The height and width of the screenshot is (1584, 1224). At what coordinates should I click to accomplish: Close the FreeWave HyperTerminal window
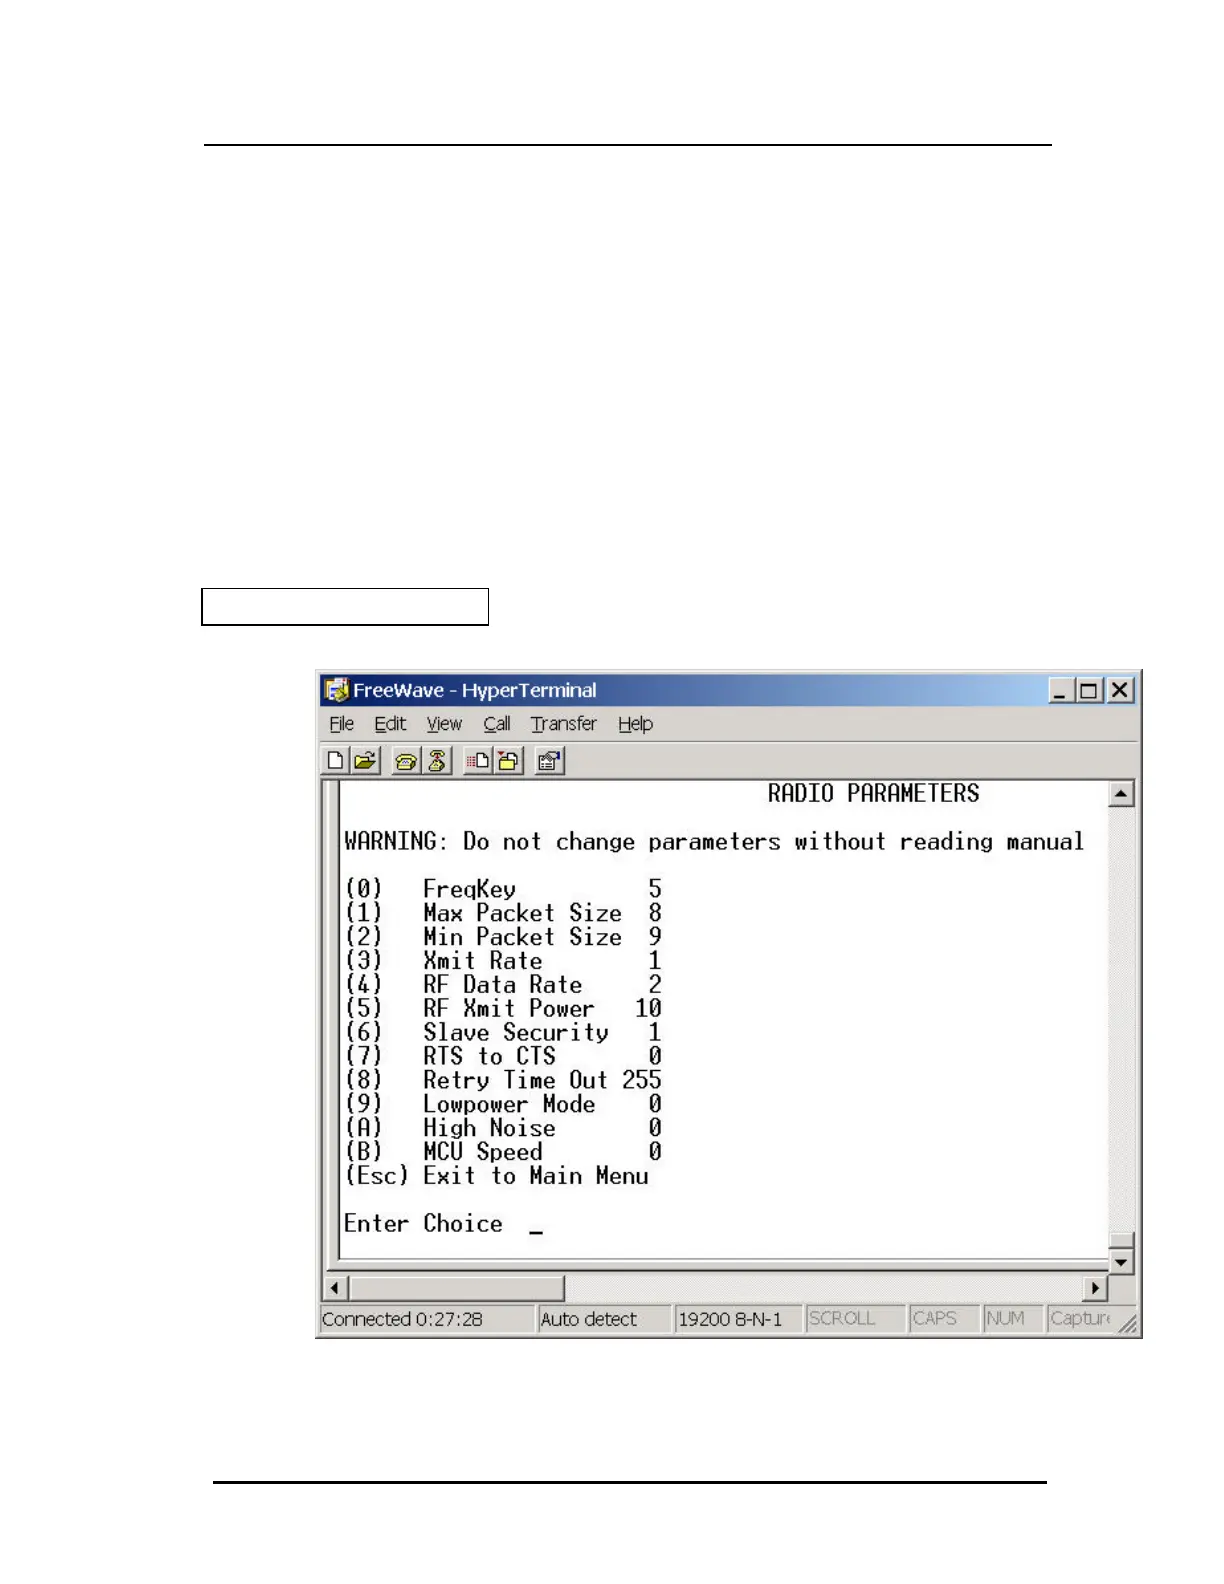pos(1120,690)
